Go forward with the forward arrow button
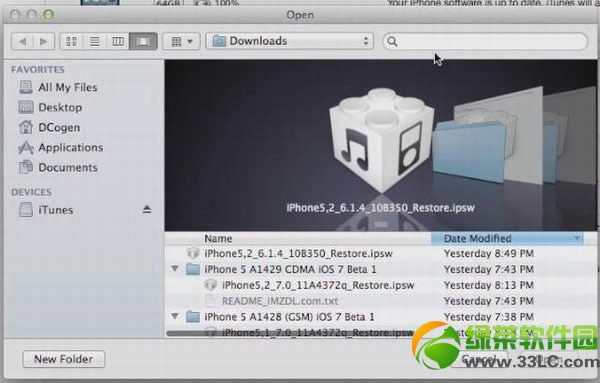 [x=44, y=41]
